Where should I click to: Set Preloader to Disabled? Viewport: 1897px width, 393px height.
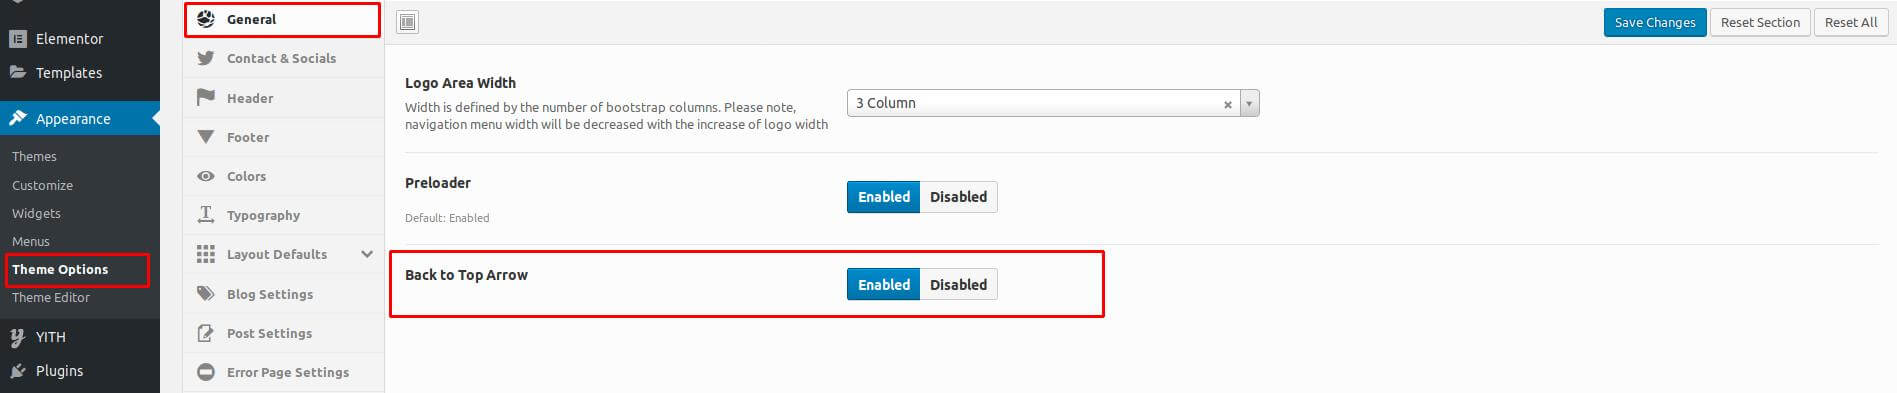point(958,197)
